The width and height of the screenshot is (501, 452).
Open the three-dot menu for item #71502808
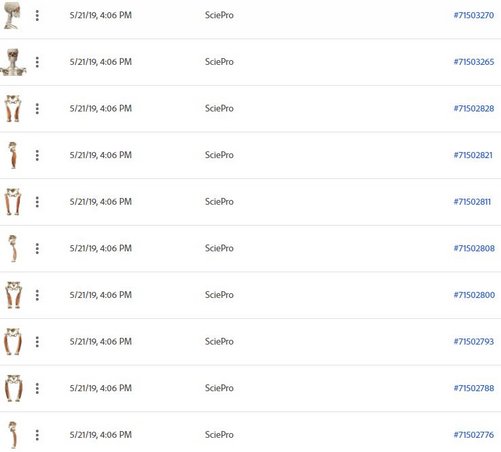tap(37, 249)
